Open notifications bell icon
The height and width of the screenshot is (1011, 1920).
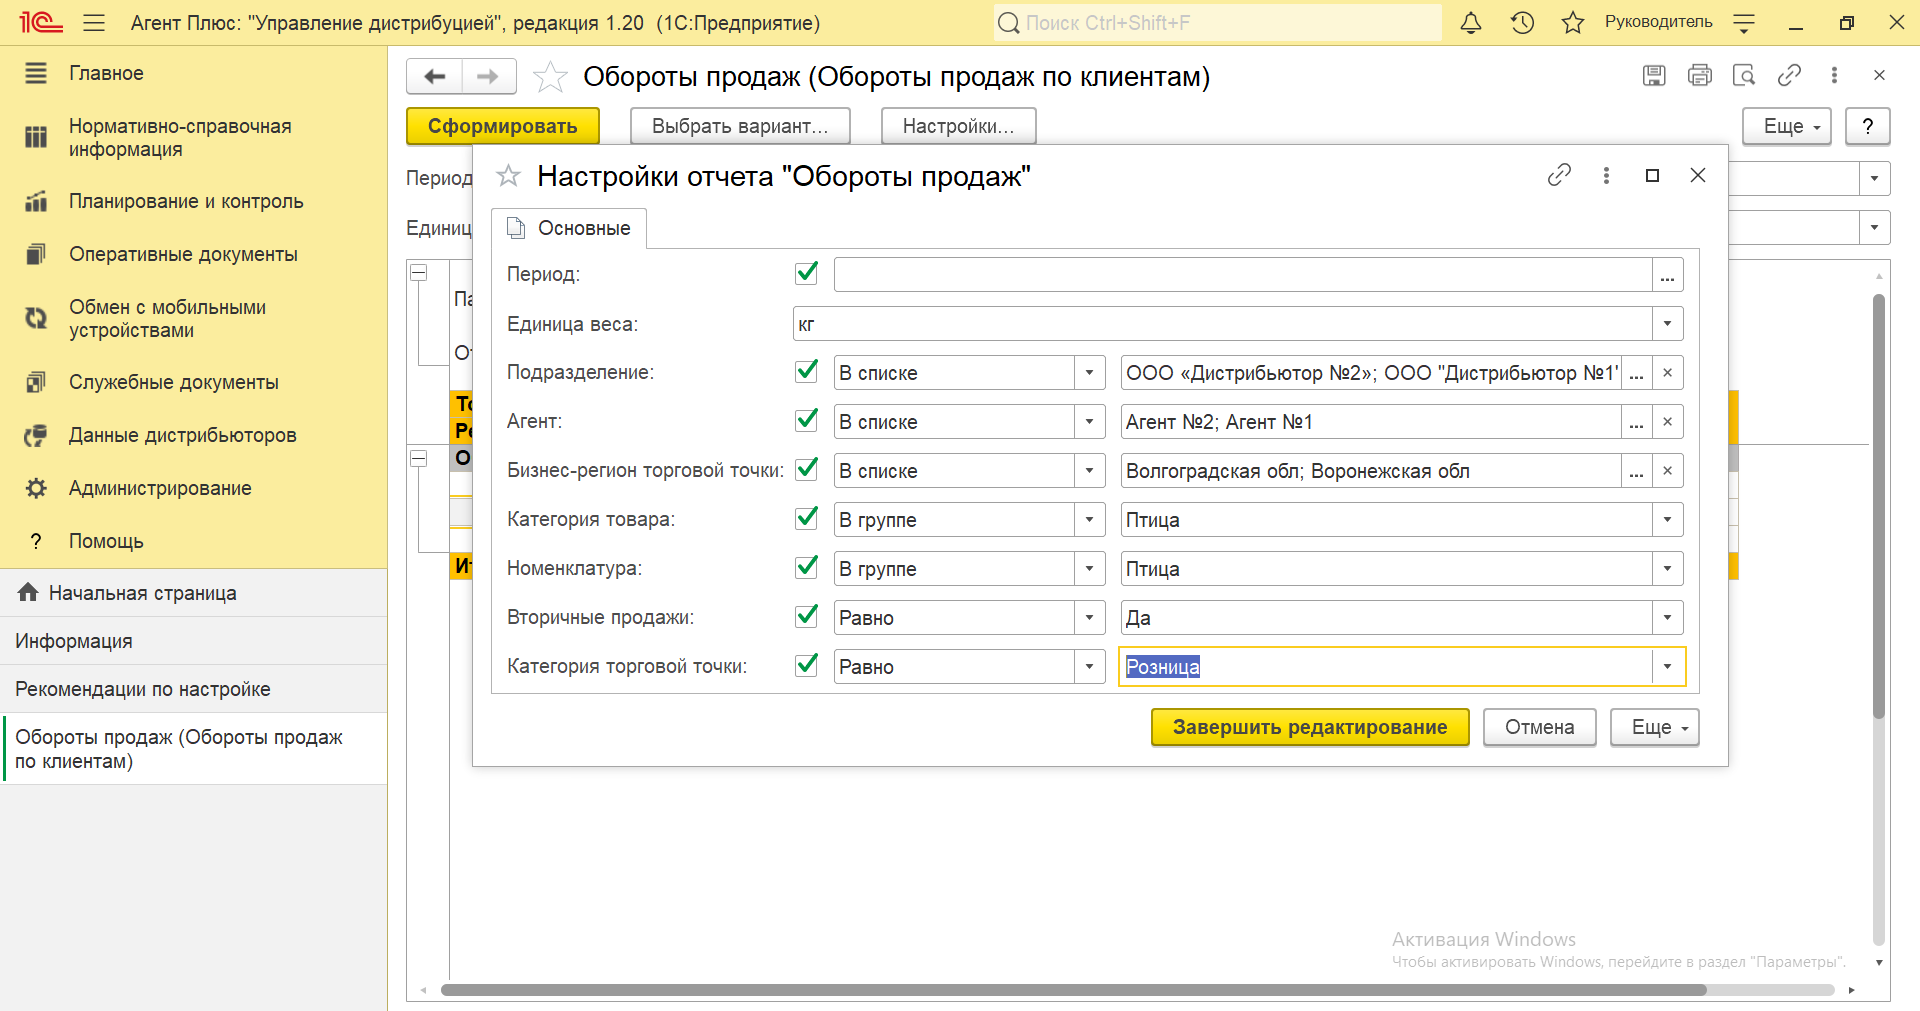(x=1471, y=22)
